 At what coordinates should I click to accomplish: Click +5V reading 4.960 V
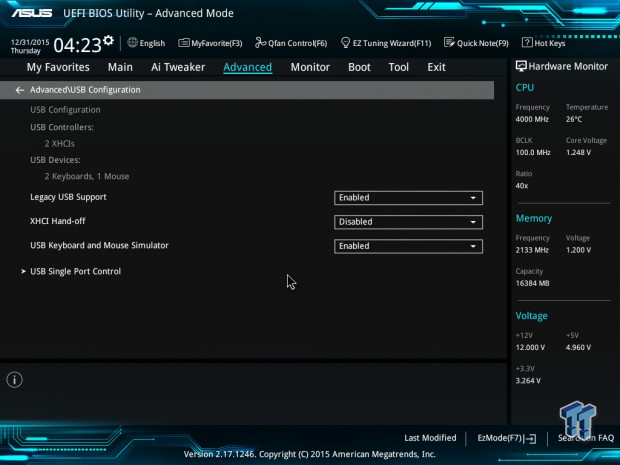point(578,348)
